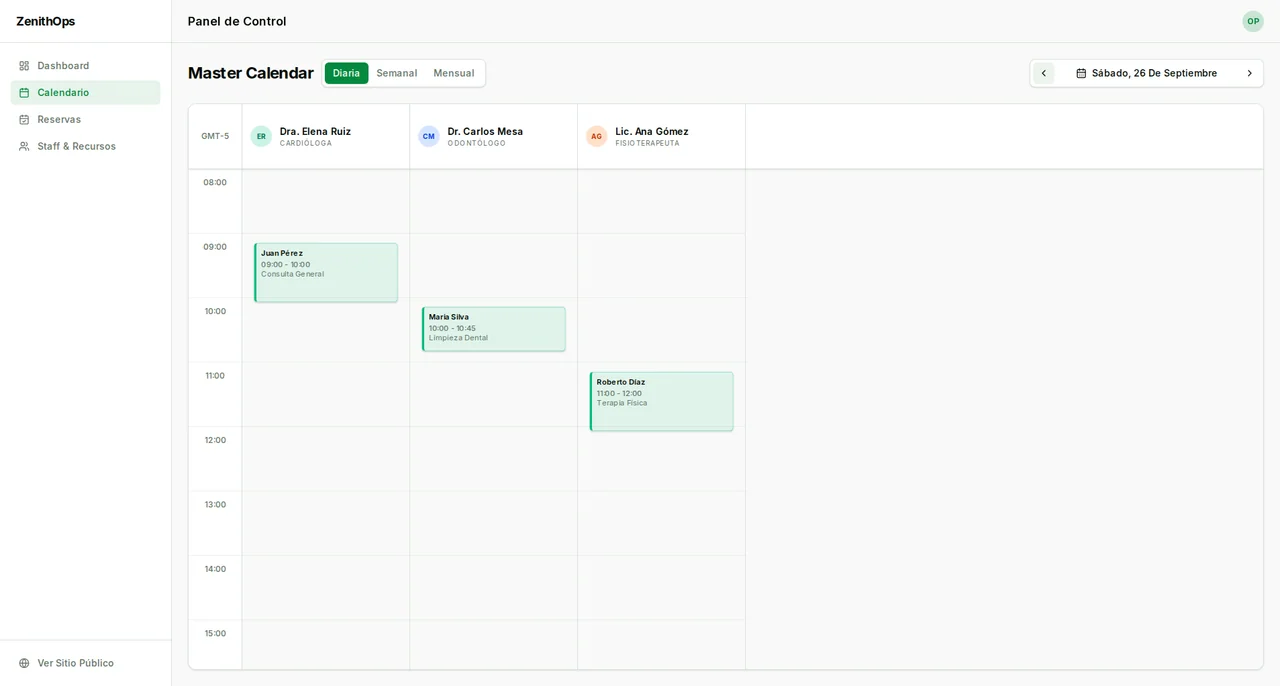Open Dashboard from the sidebar
This screenshot has height=686, width=1280.
85,66
